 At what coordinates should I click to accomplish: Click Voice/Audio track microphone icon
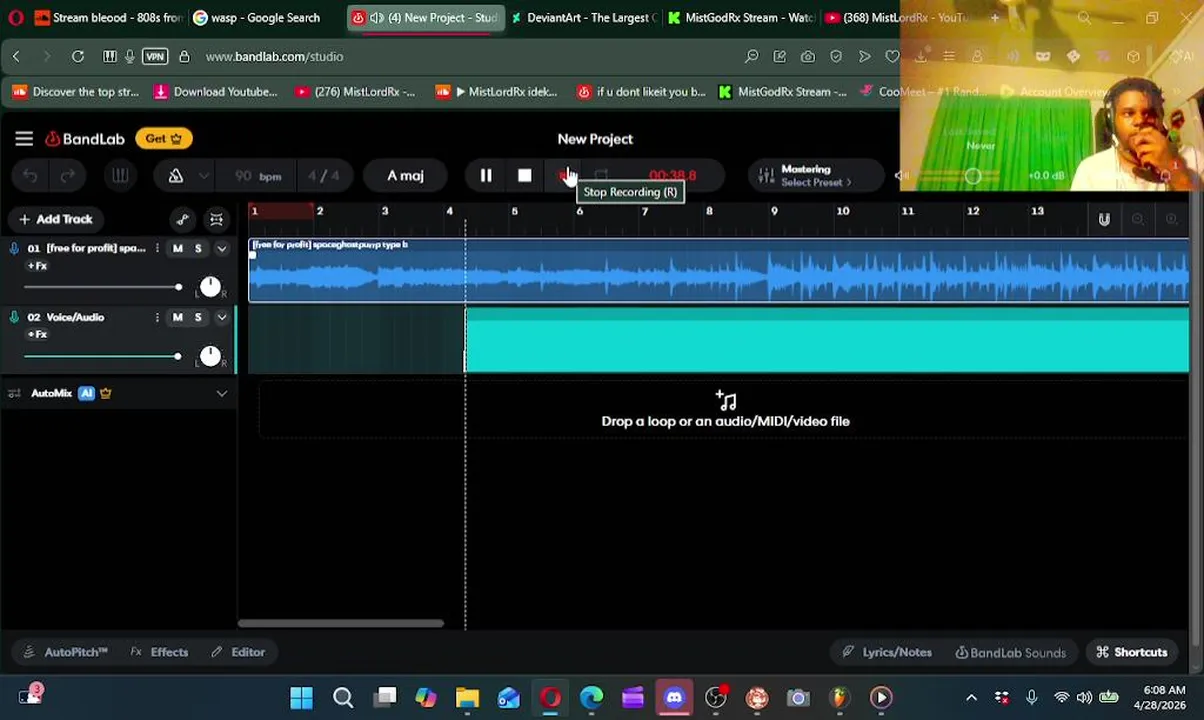(x=14, y=317)
